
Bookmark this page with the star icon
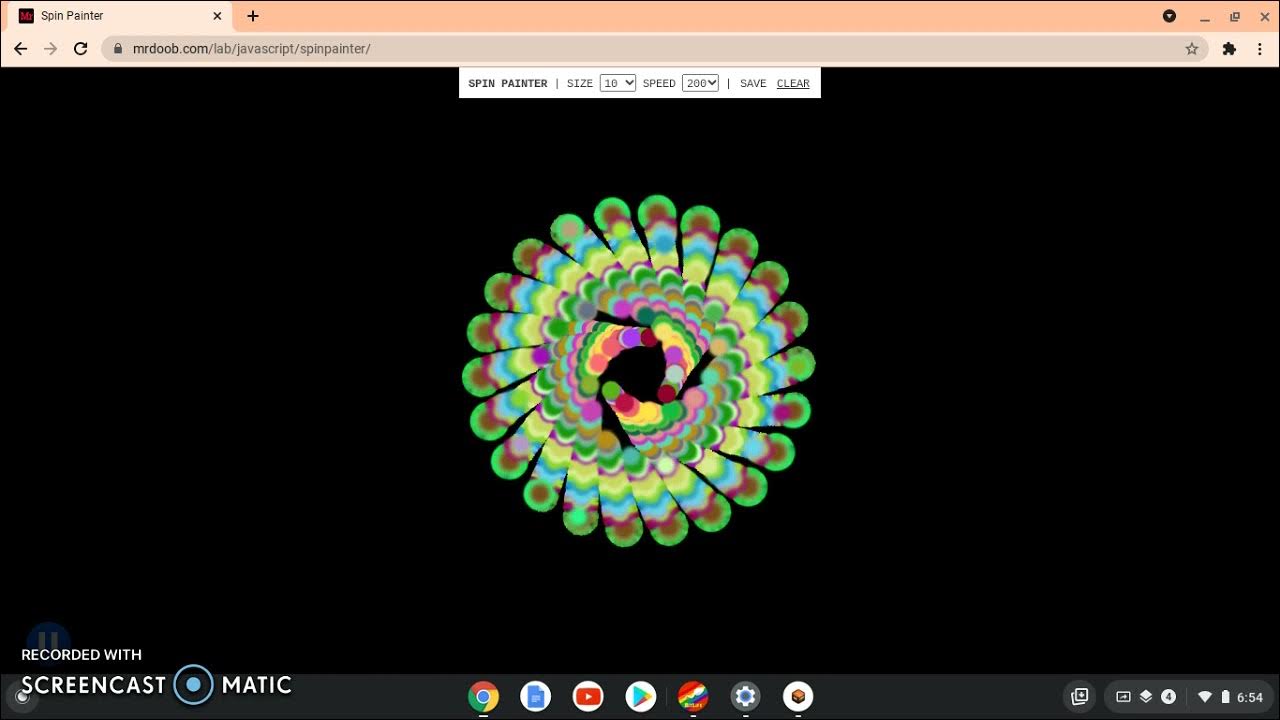point(1191,48)
